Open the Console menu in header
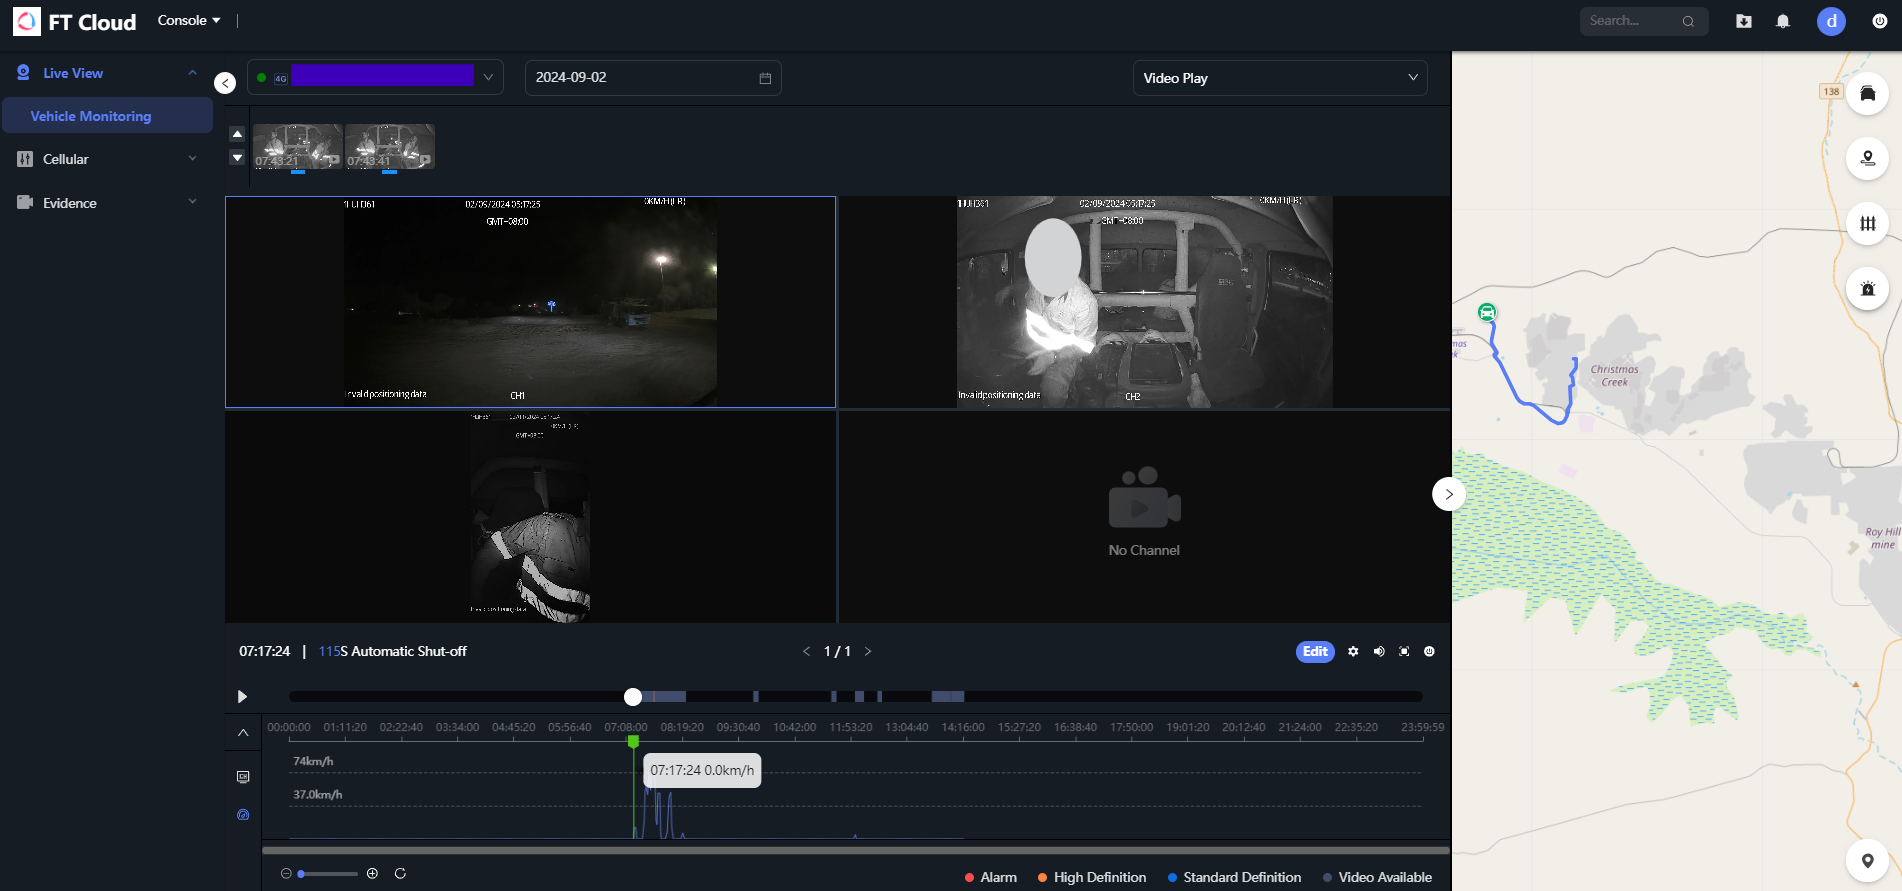The width and height of the screenshot is (1902, 891). coord(188,20)
